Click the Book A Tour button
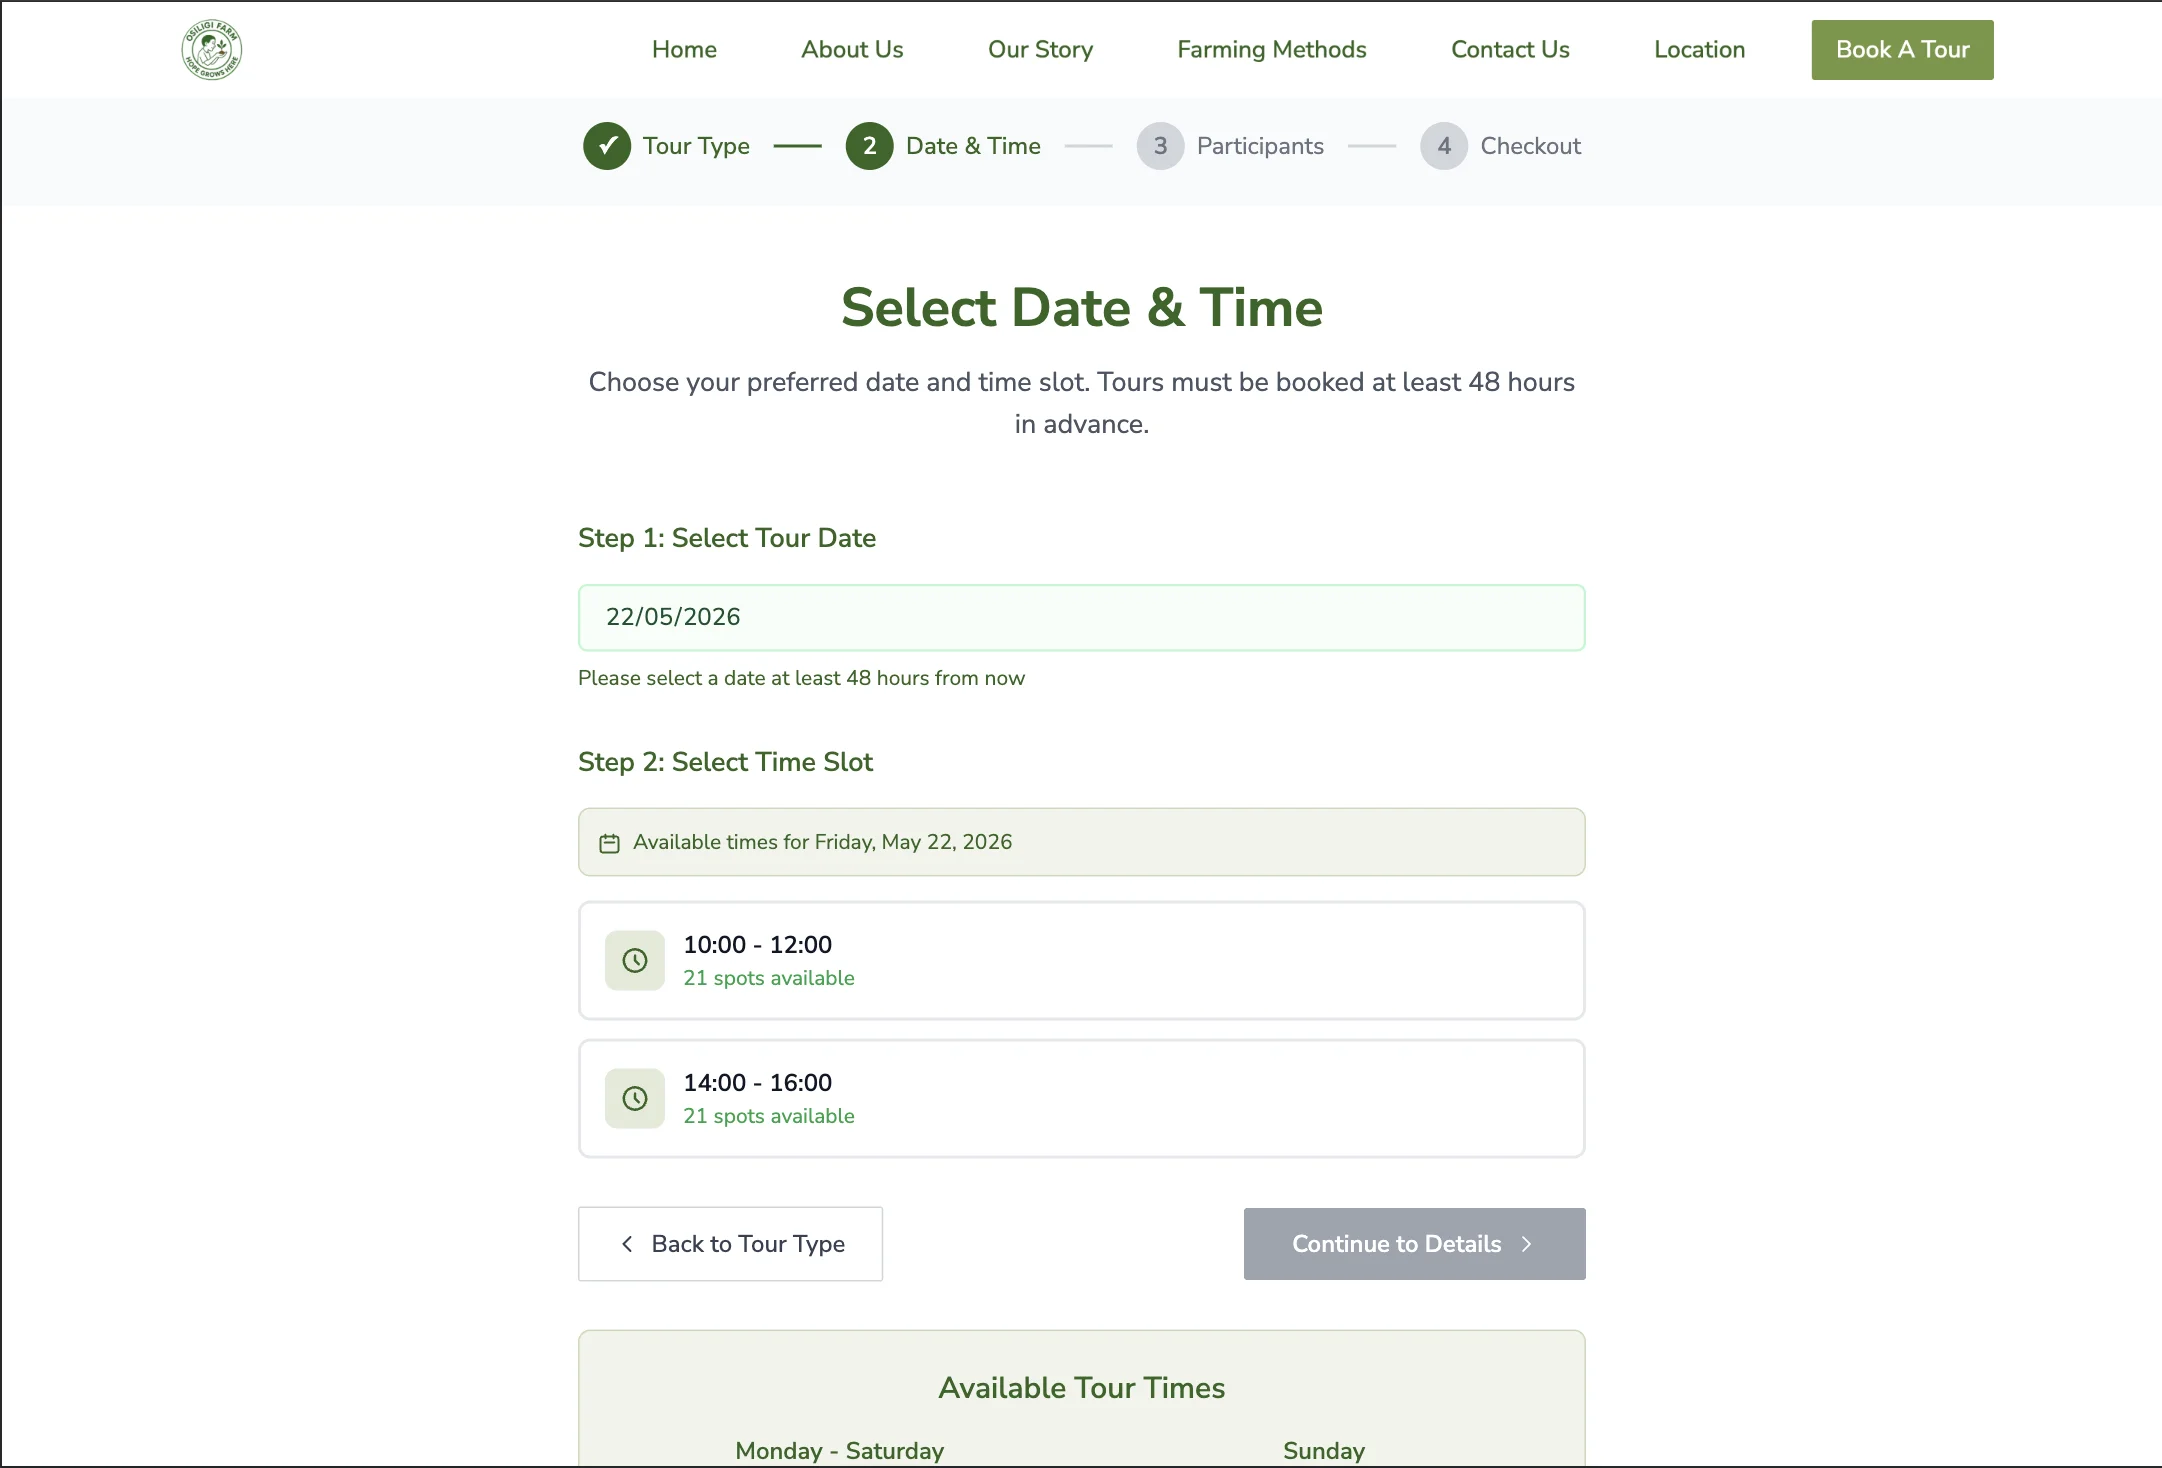The width and height of the screenshot is (2162, 1468). 1902,50
